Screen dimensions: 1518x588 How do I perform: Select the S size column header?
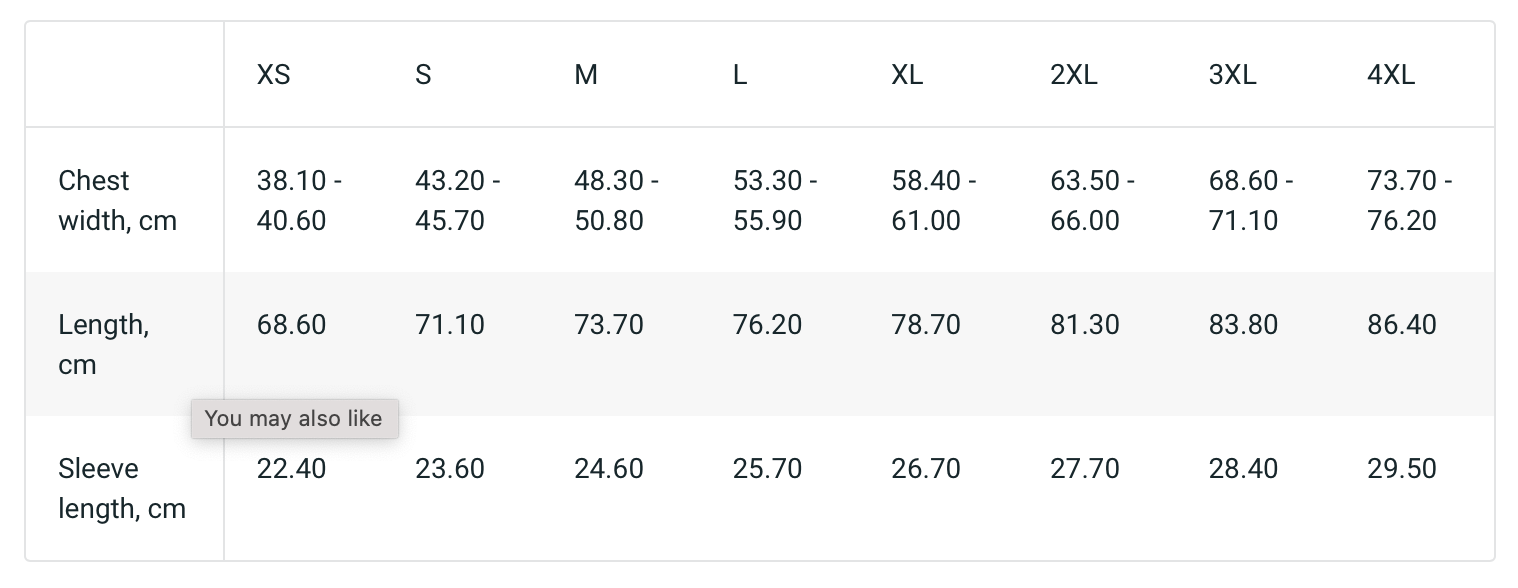tap(423, 75)
